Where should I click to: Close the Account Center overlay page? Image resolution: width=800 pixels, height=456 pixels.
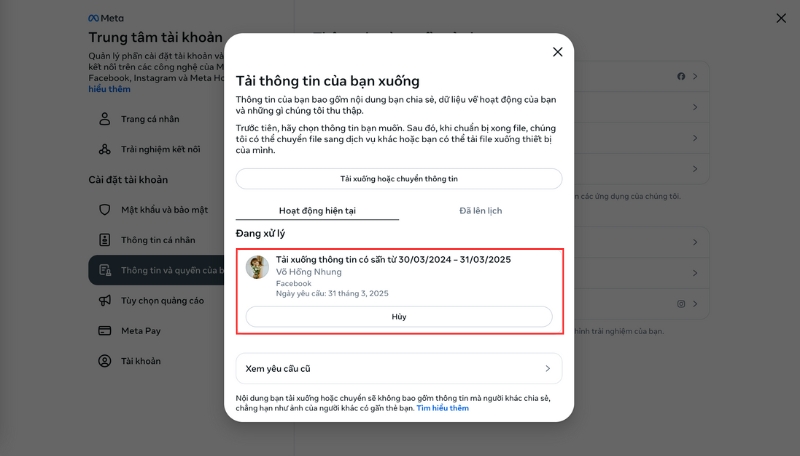pyautogui.click(x=781, y=18)
